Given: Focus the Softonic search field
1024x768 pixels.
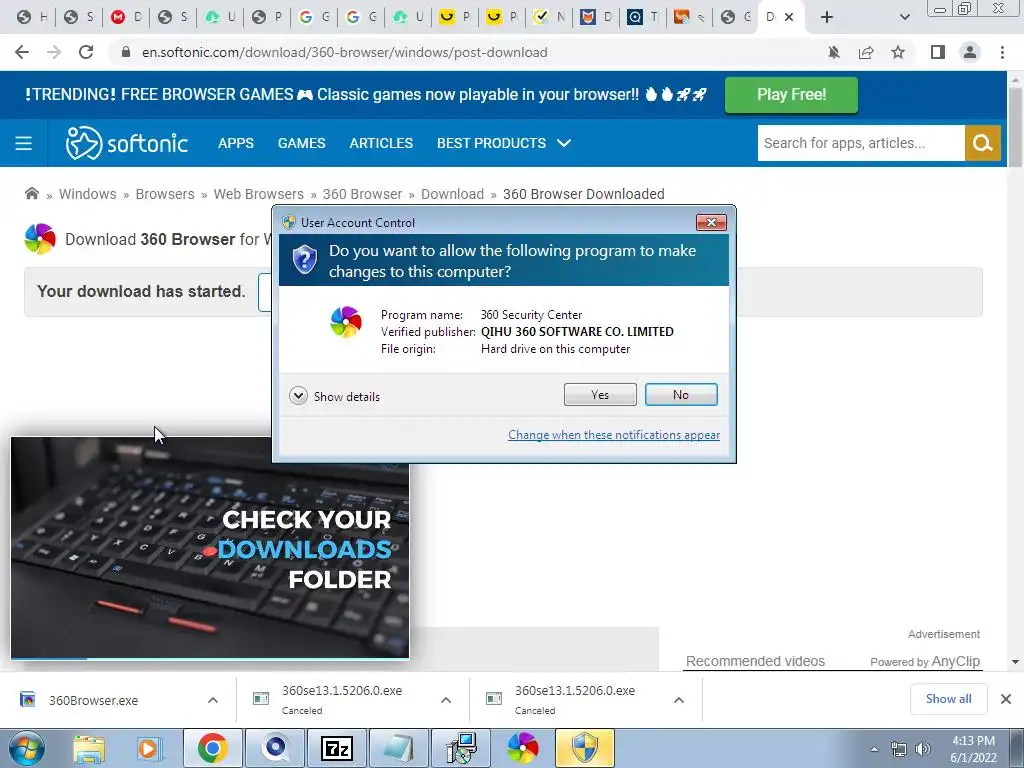Looking at the screenshot, I should (861, 143).
